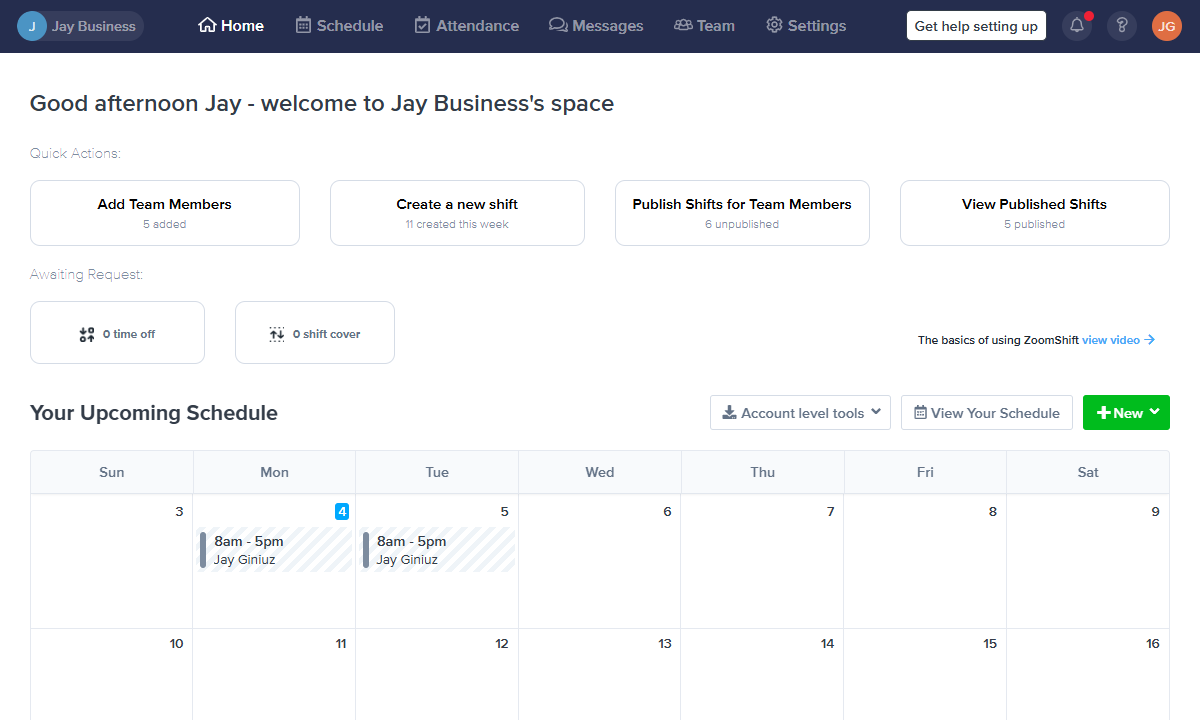Click the arrow icon after view video
The image size is (1200, 720).
point(1150,340)
